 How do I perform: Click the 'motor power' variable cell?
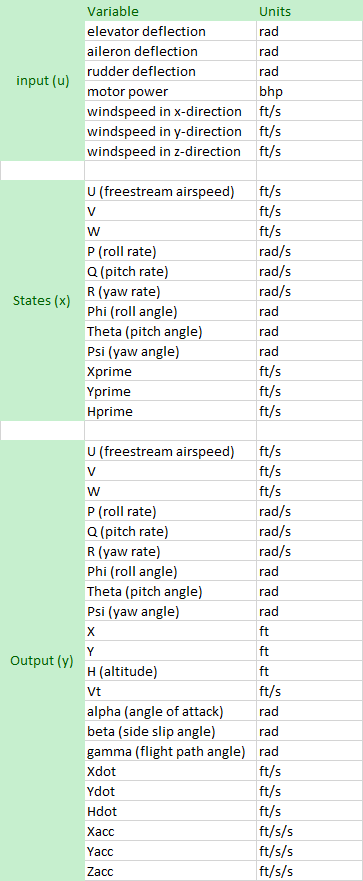tap(170, 92)
